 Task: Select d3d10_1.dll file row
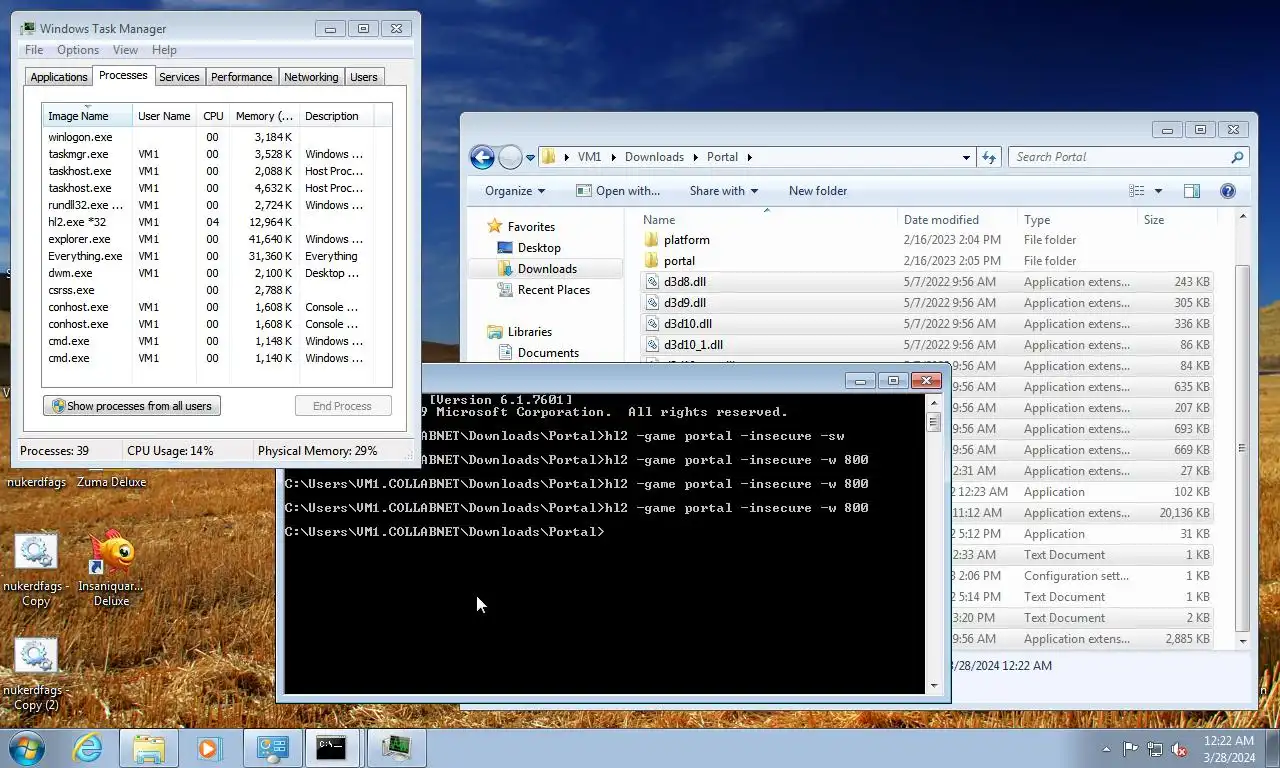[x=926, y=345]
